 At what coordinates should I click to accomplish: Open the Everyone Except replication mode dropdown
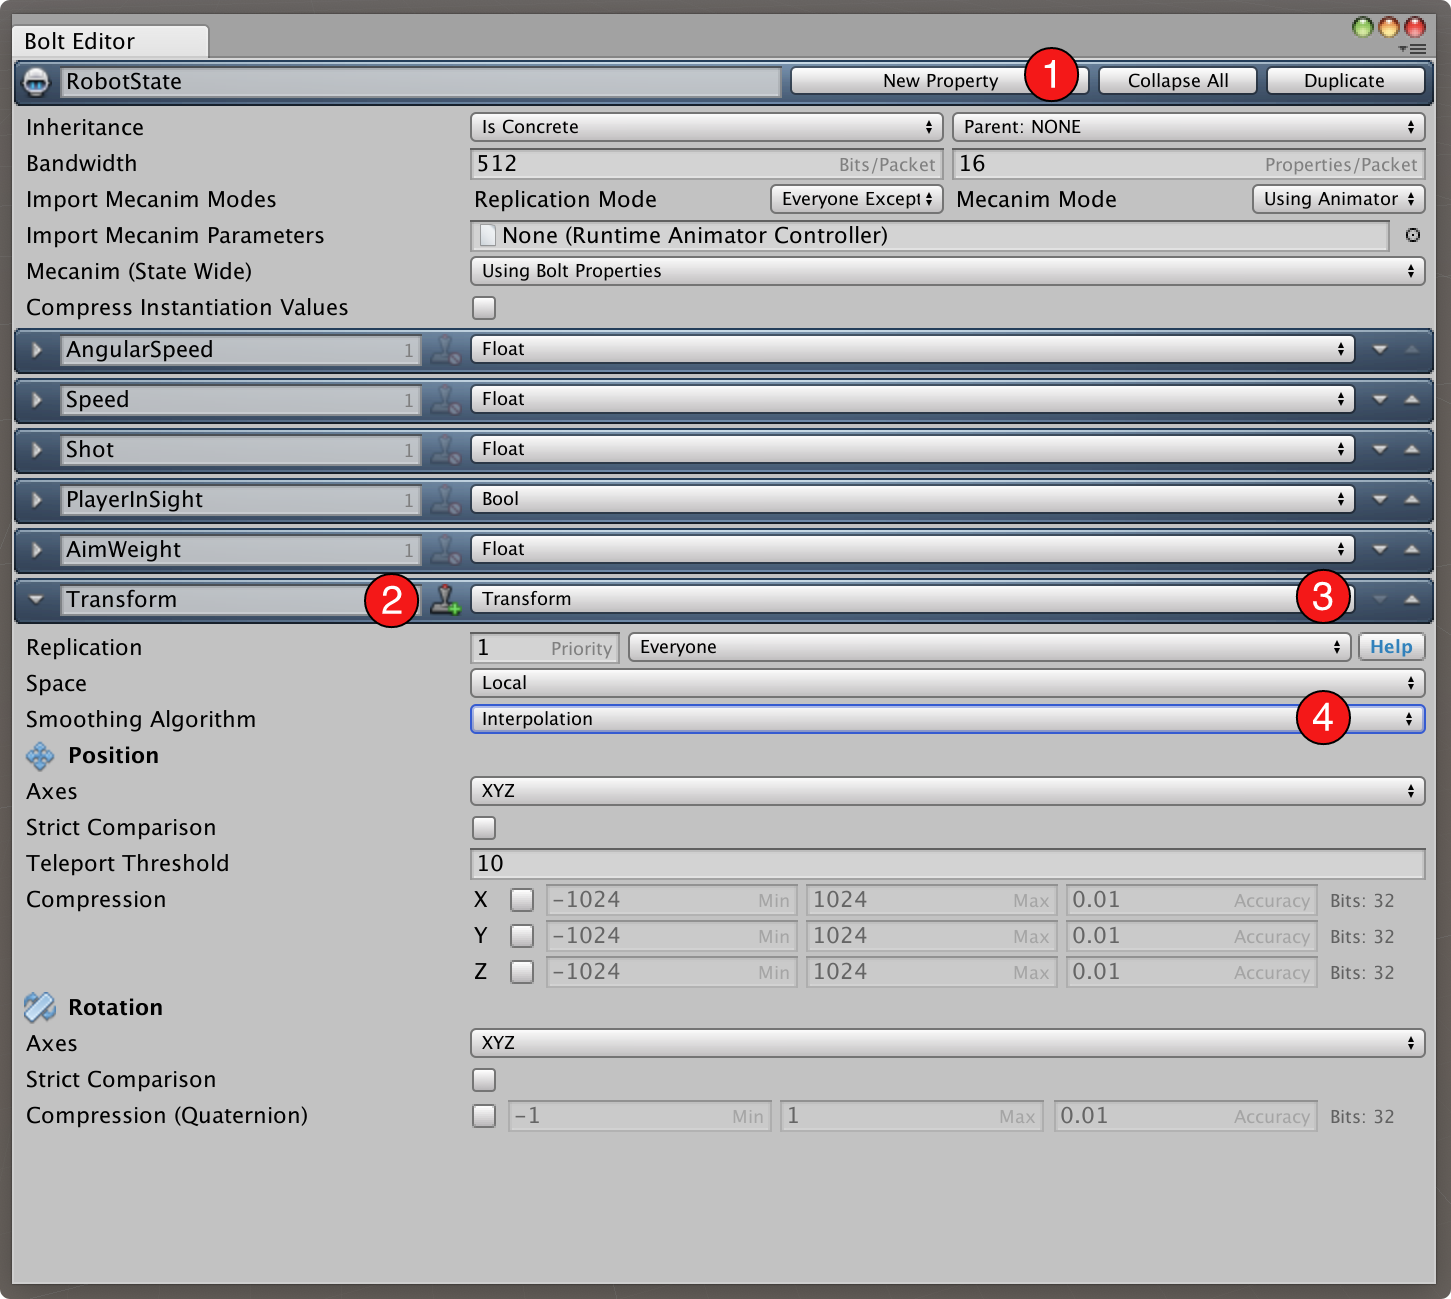coord(857,199)
